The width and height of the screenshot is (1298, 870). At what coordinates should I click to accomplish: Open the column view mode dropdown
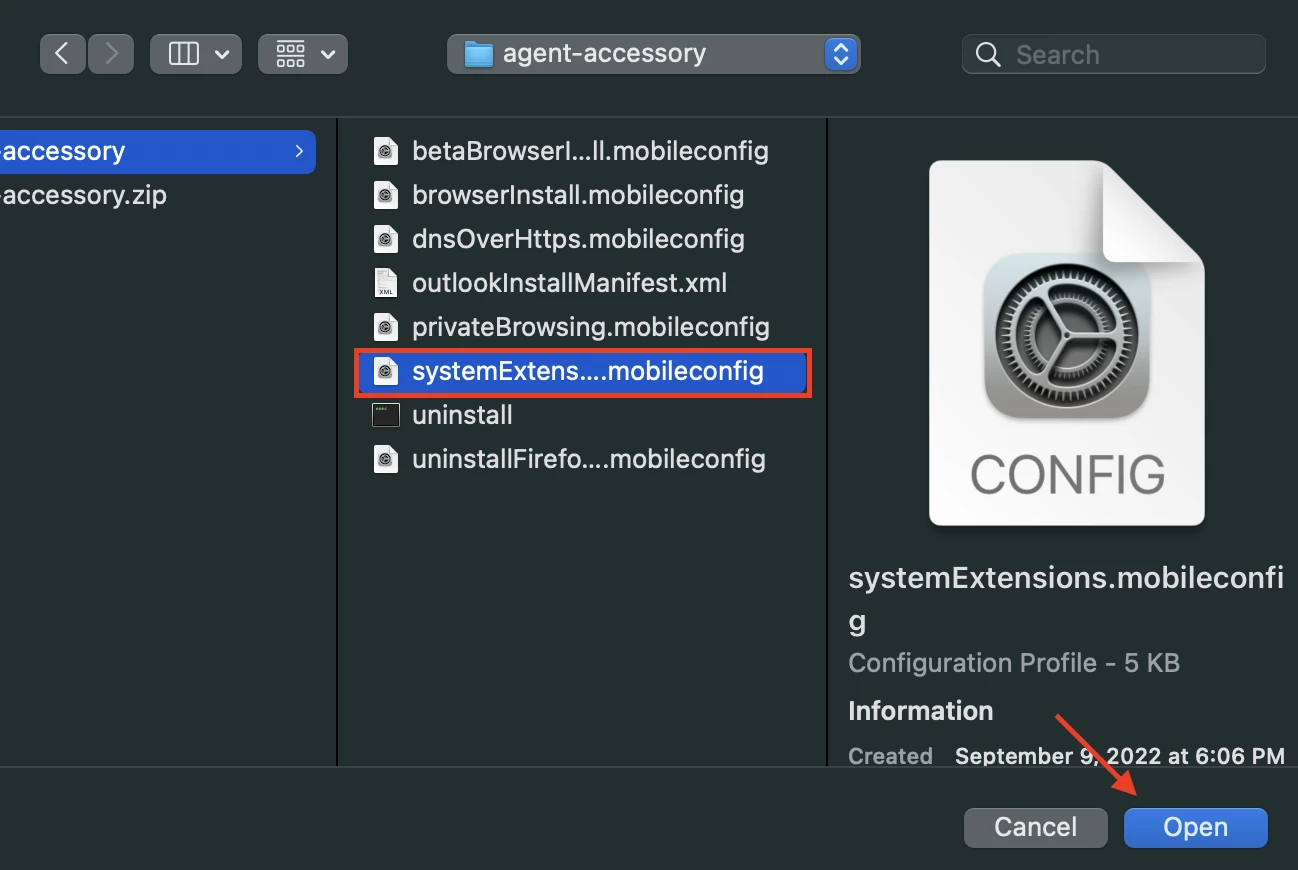195,54
